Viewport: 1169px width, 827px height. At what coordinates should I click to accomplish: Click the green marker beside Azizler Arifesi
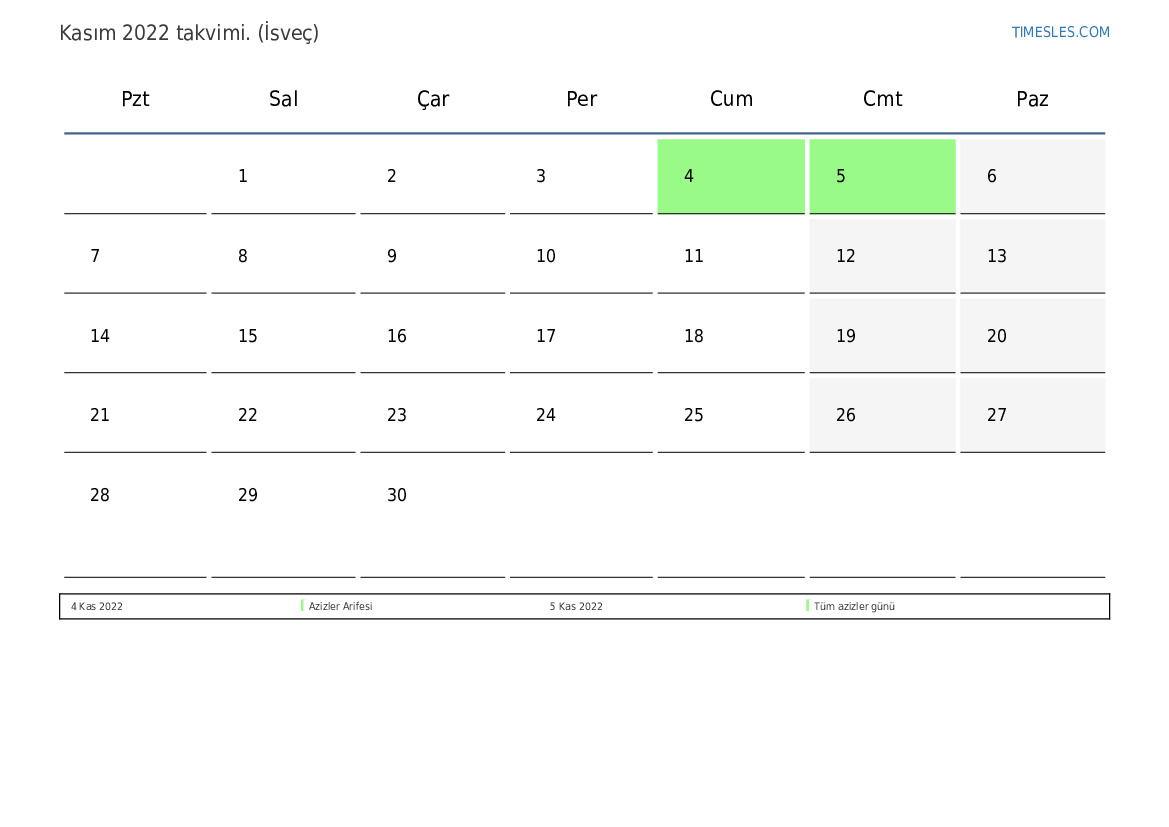point(302,606)
